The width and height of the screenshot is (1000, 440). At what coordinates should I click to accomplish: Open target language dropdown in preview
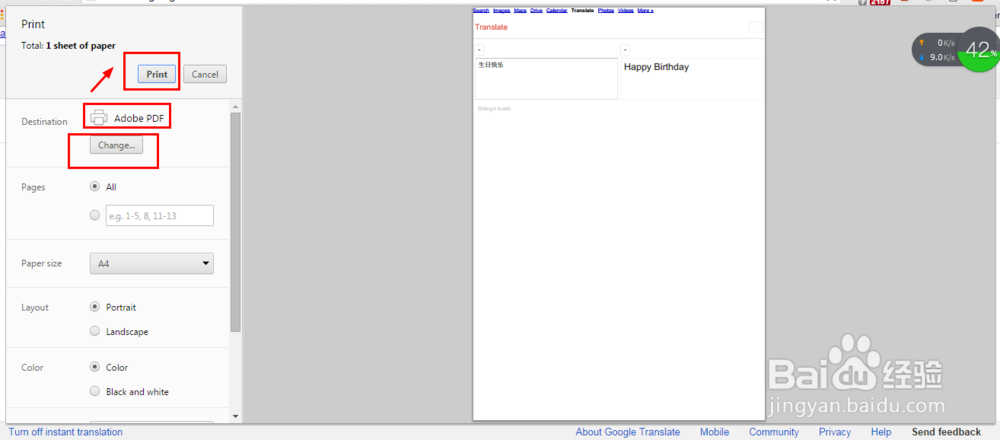click(x=625, y=50)
